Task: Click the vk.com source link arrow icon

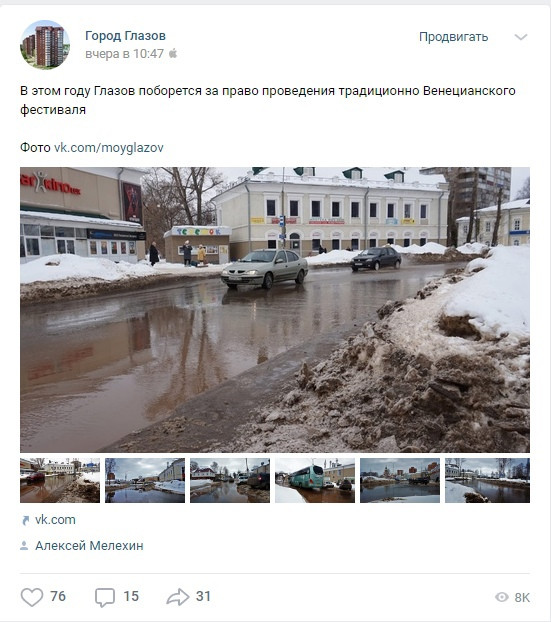Action: point(25,520)
